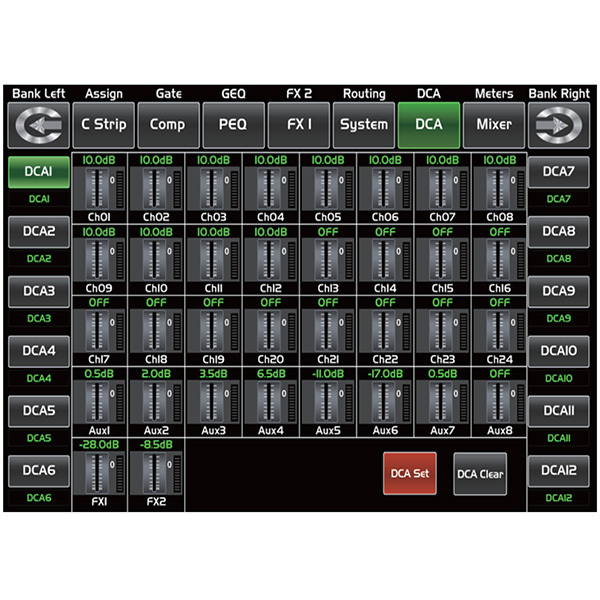Switch to the PEQ tab
Image resolution: width=600 pixels, height=600 pixels.
[x=233, y=125]
